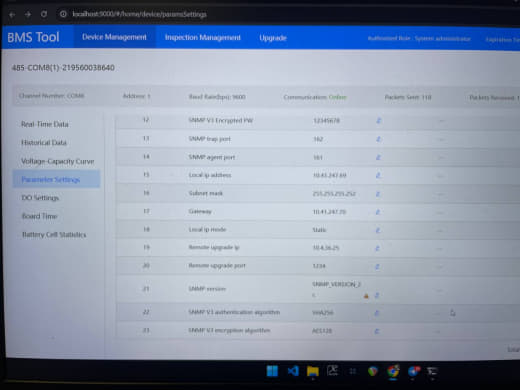520x390 pixels.
Task: Edit the Remote upgrade port value
Action: [x=377, y=266]
